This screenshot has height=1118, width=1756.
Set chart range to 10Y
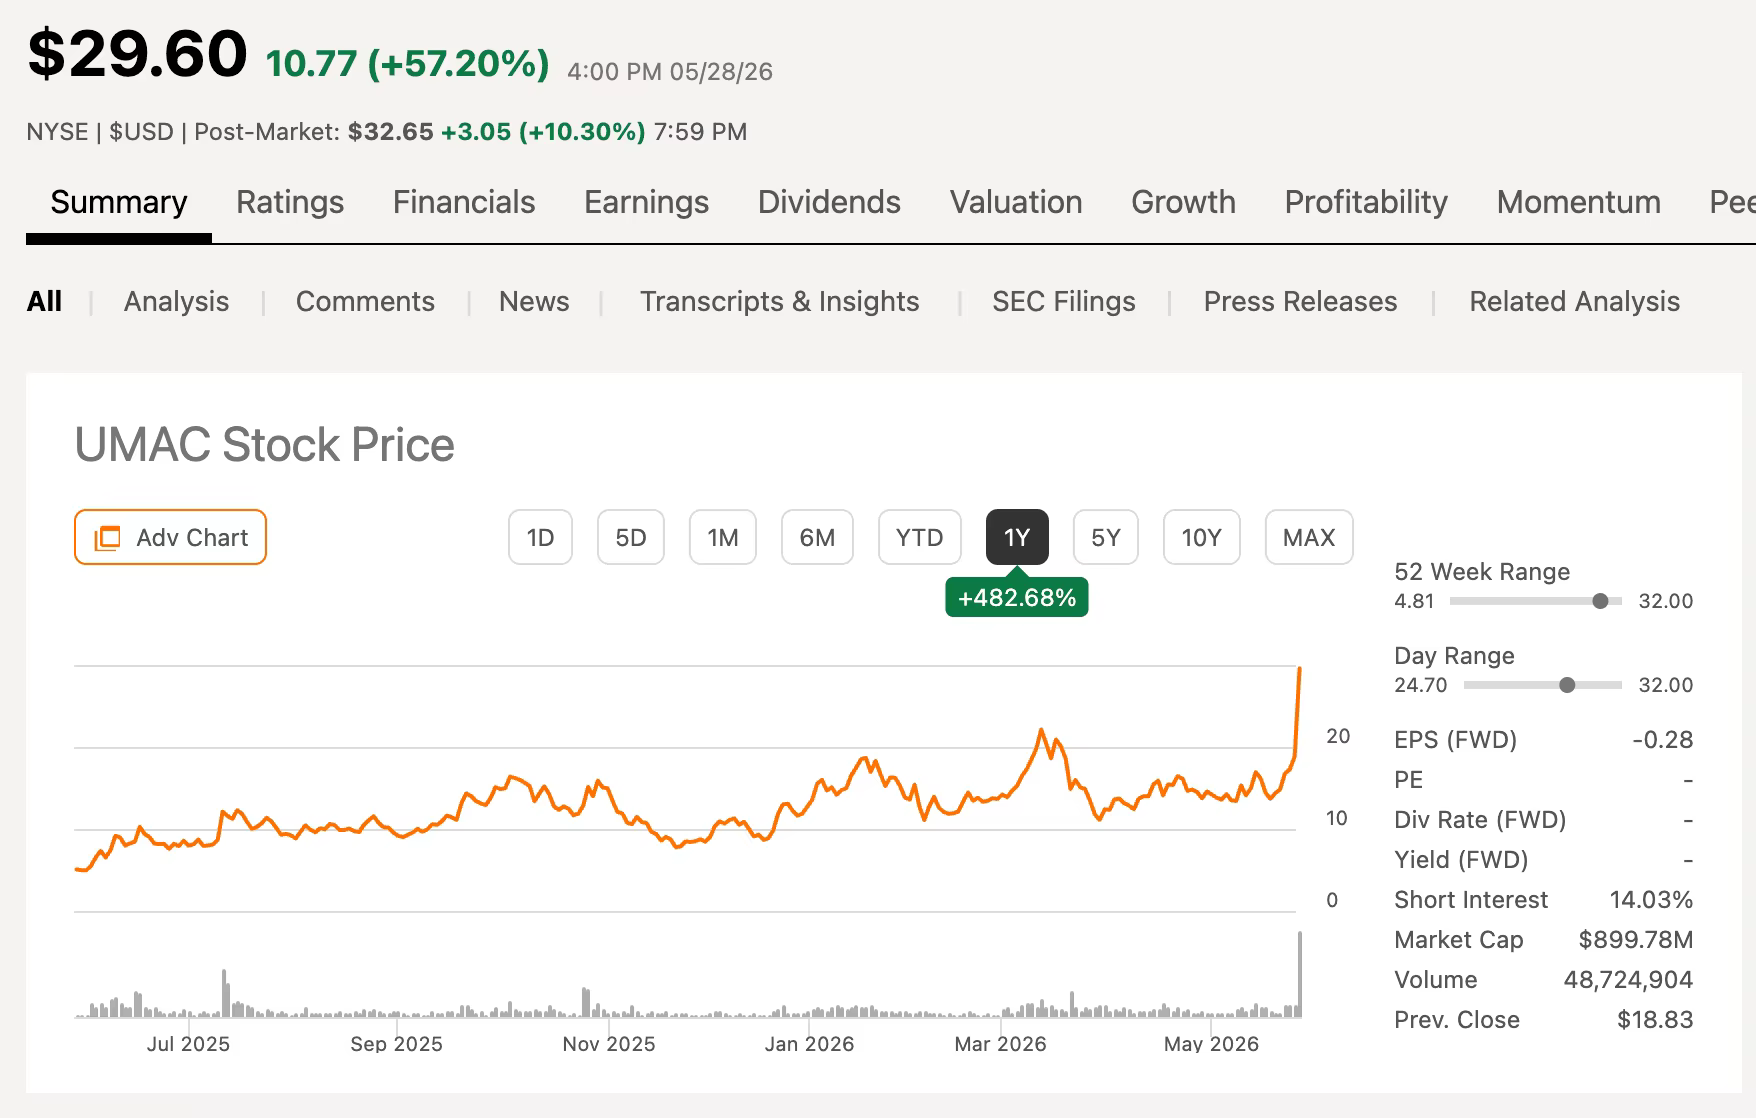coord(1202,537)
